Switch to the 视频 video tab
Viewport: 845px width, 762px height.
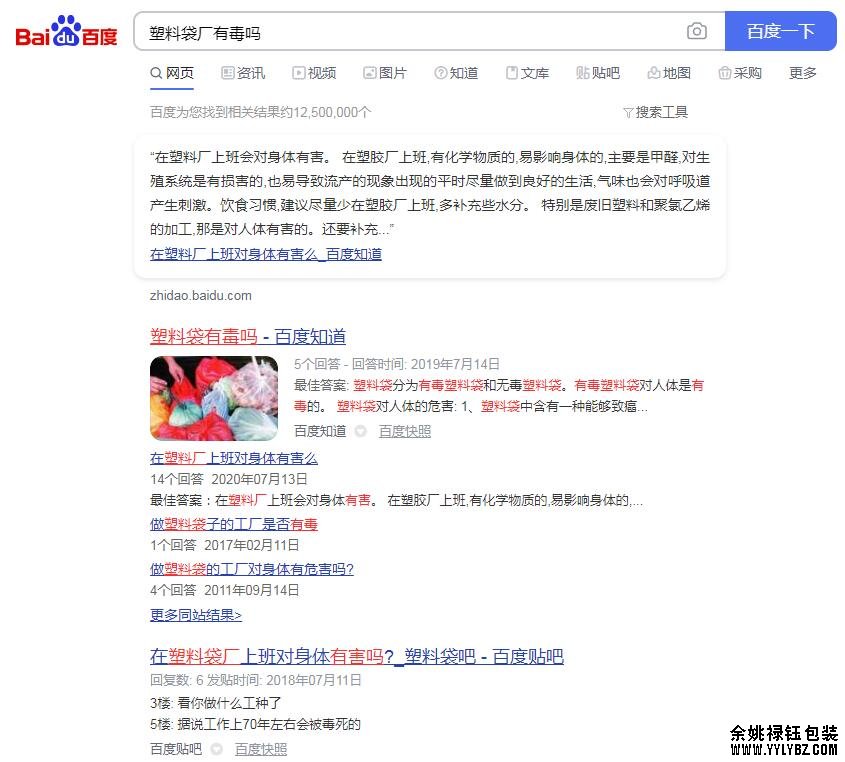314,73
